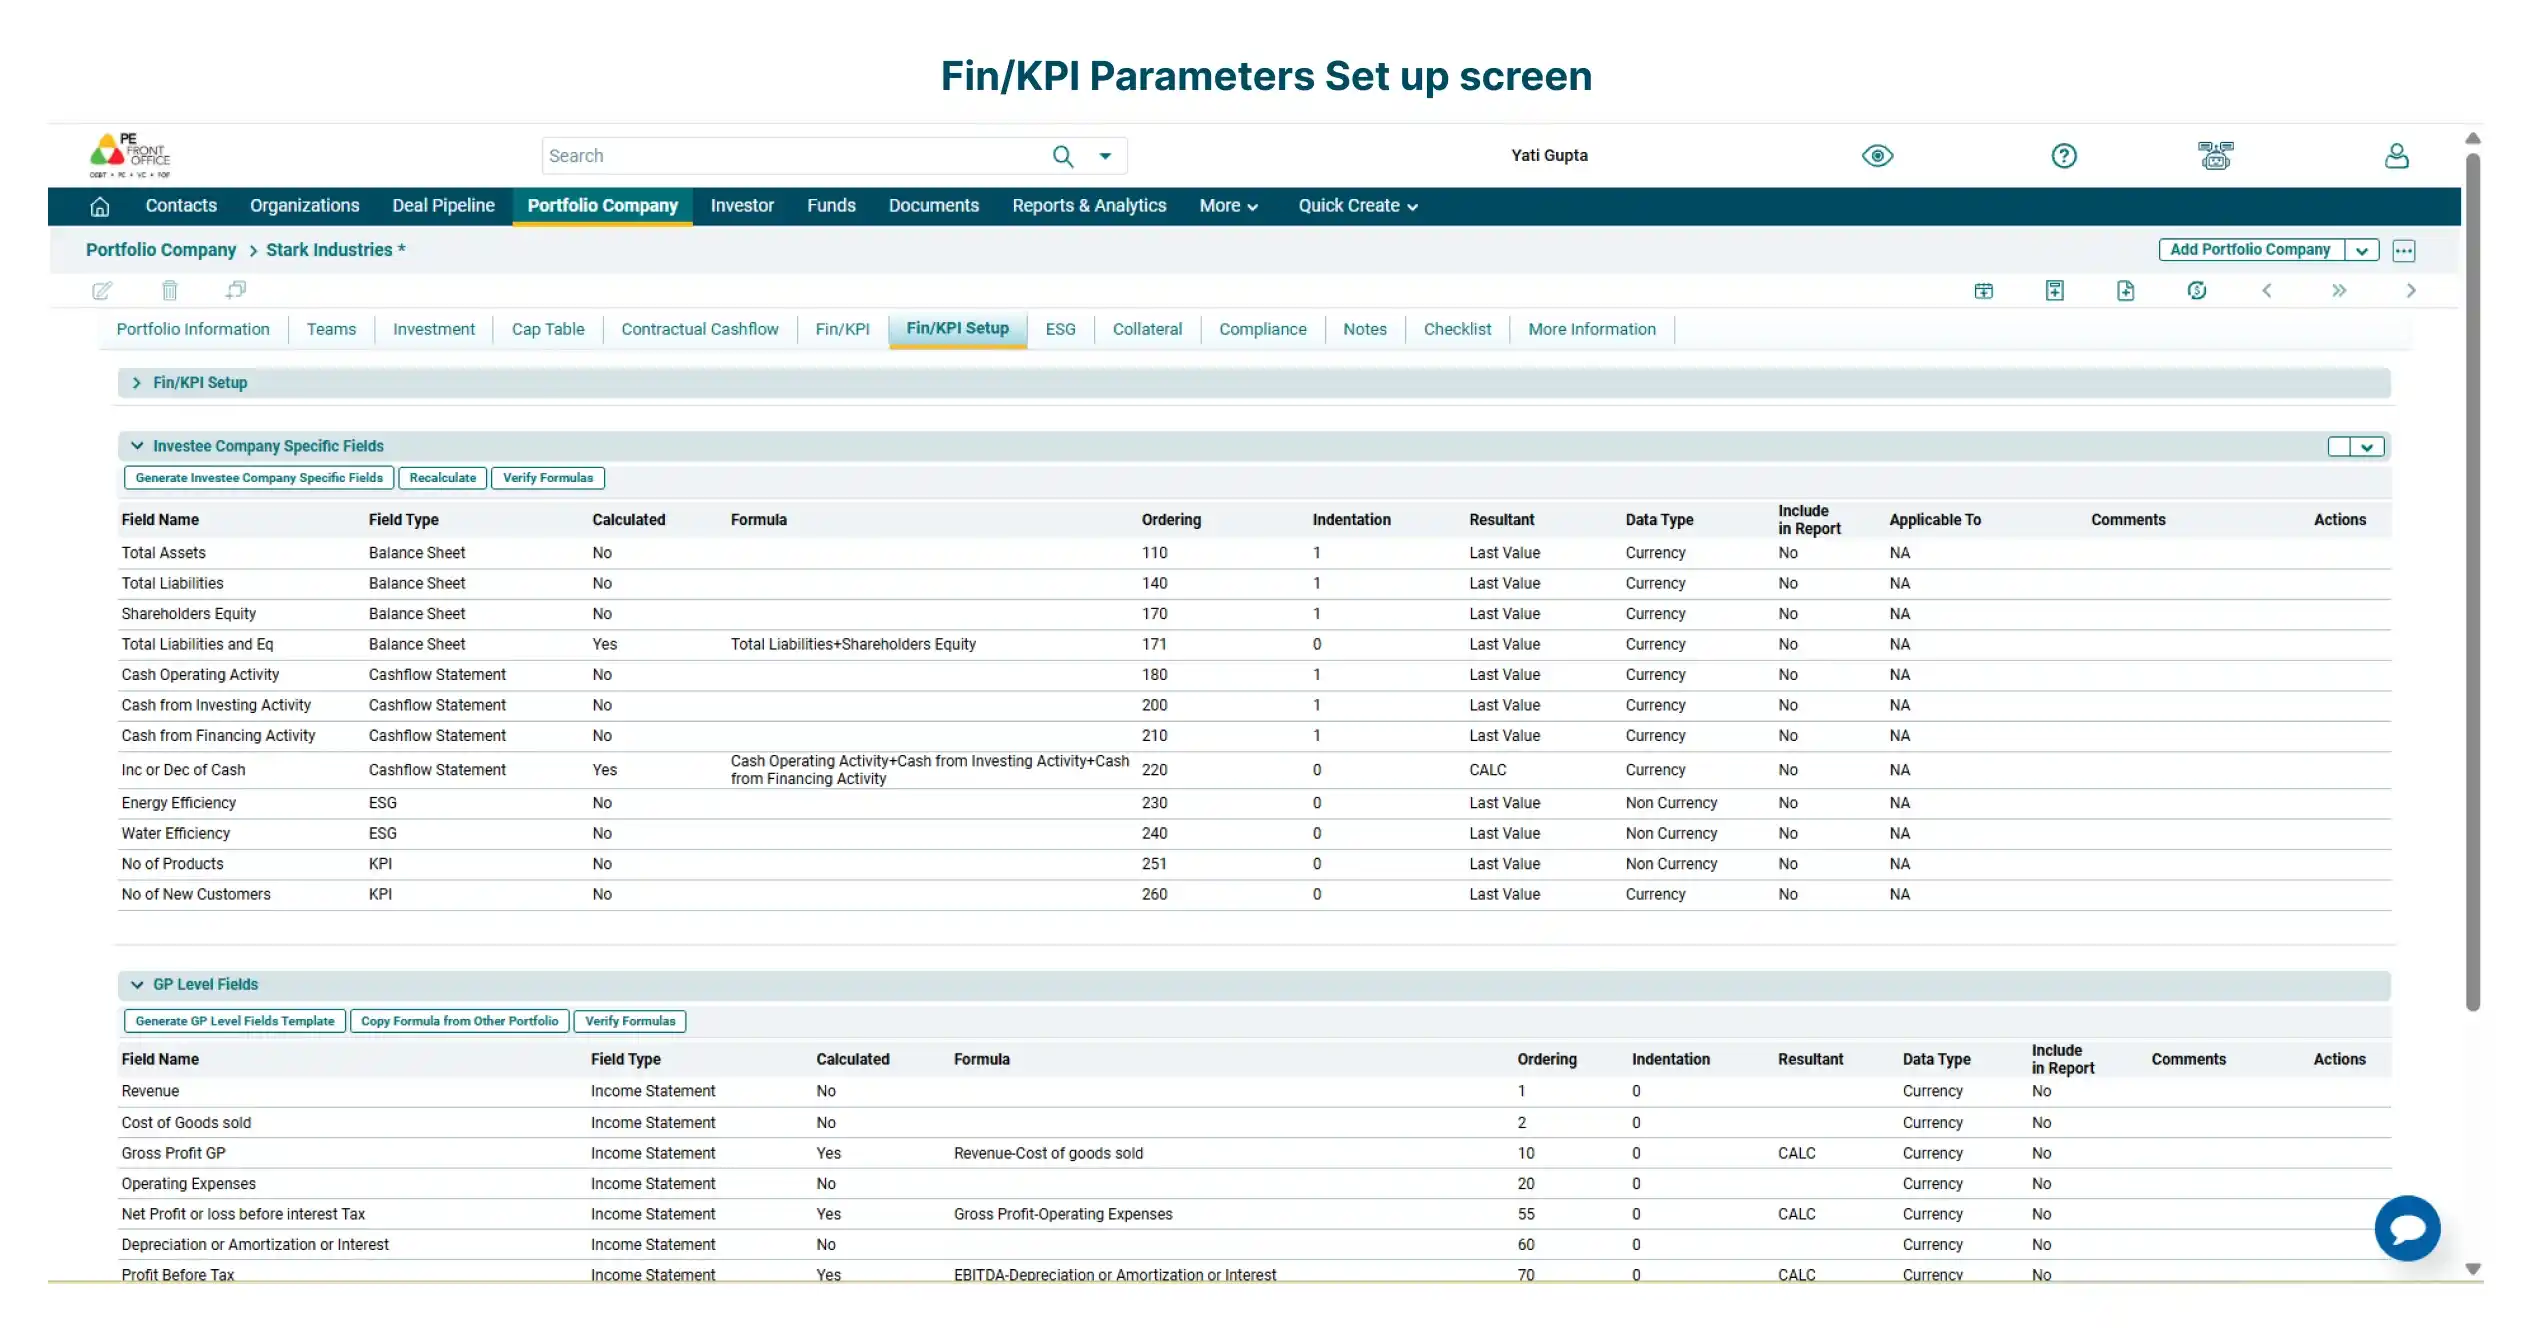Viewport: 2530px width, 1330px height.
Task: Open Investor in navigation bar
Action: tap(742, 206)
